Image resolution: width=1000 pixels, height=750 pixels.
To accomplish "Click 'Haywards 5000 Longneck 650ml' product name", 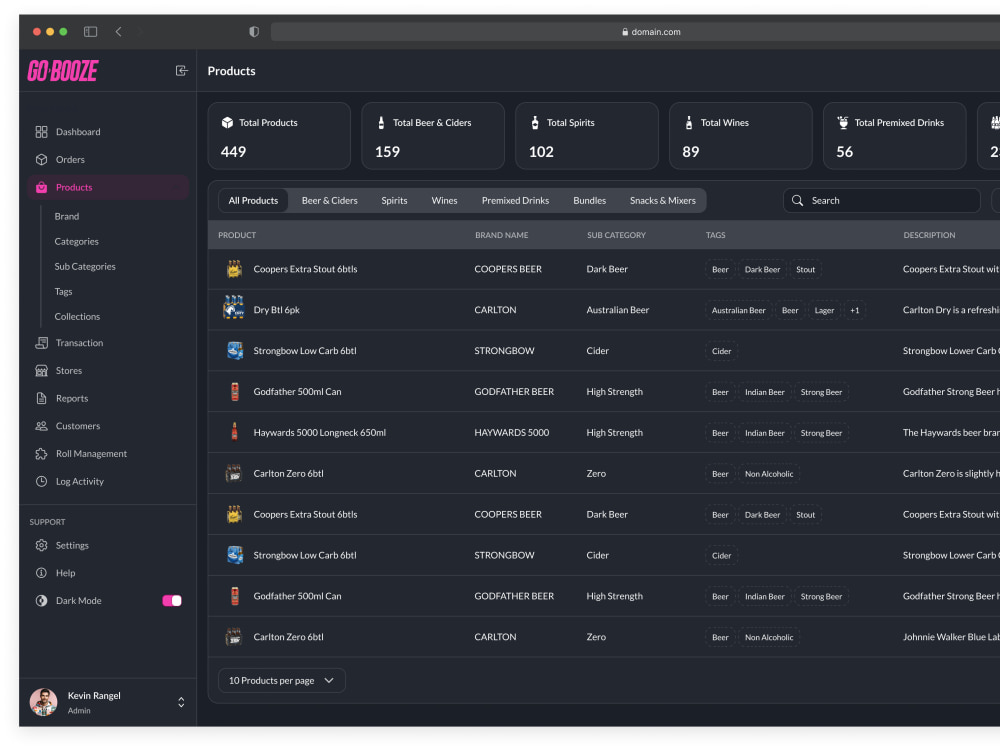I will click(320, 432).
